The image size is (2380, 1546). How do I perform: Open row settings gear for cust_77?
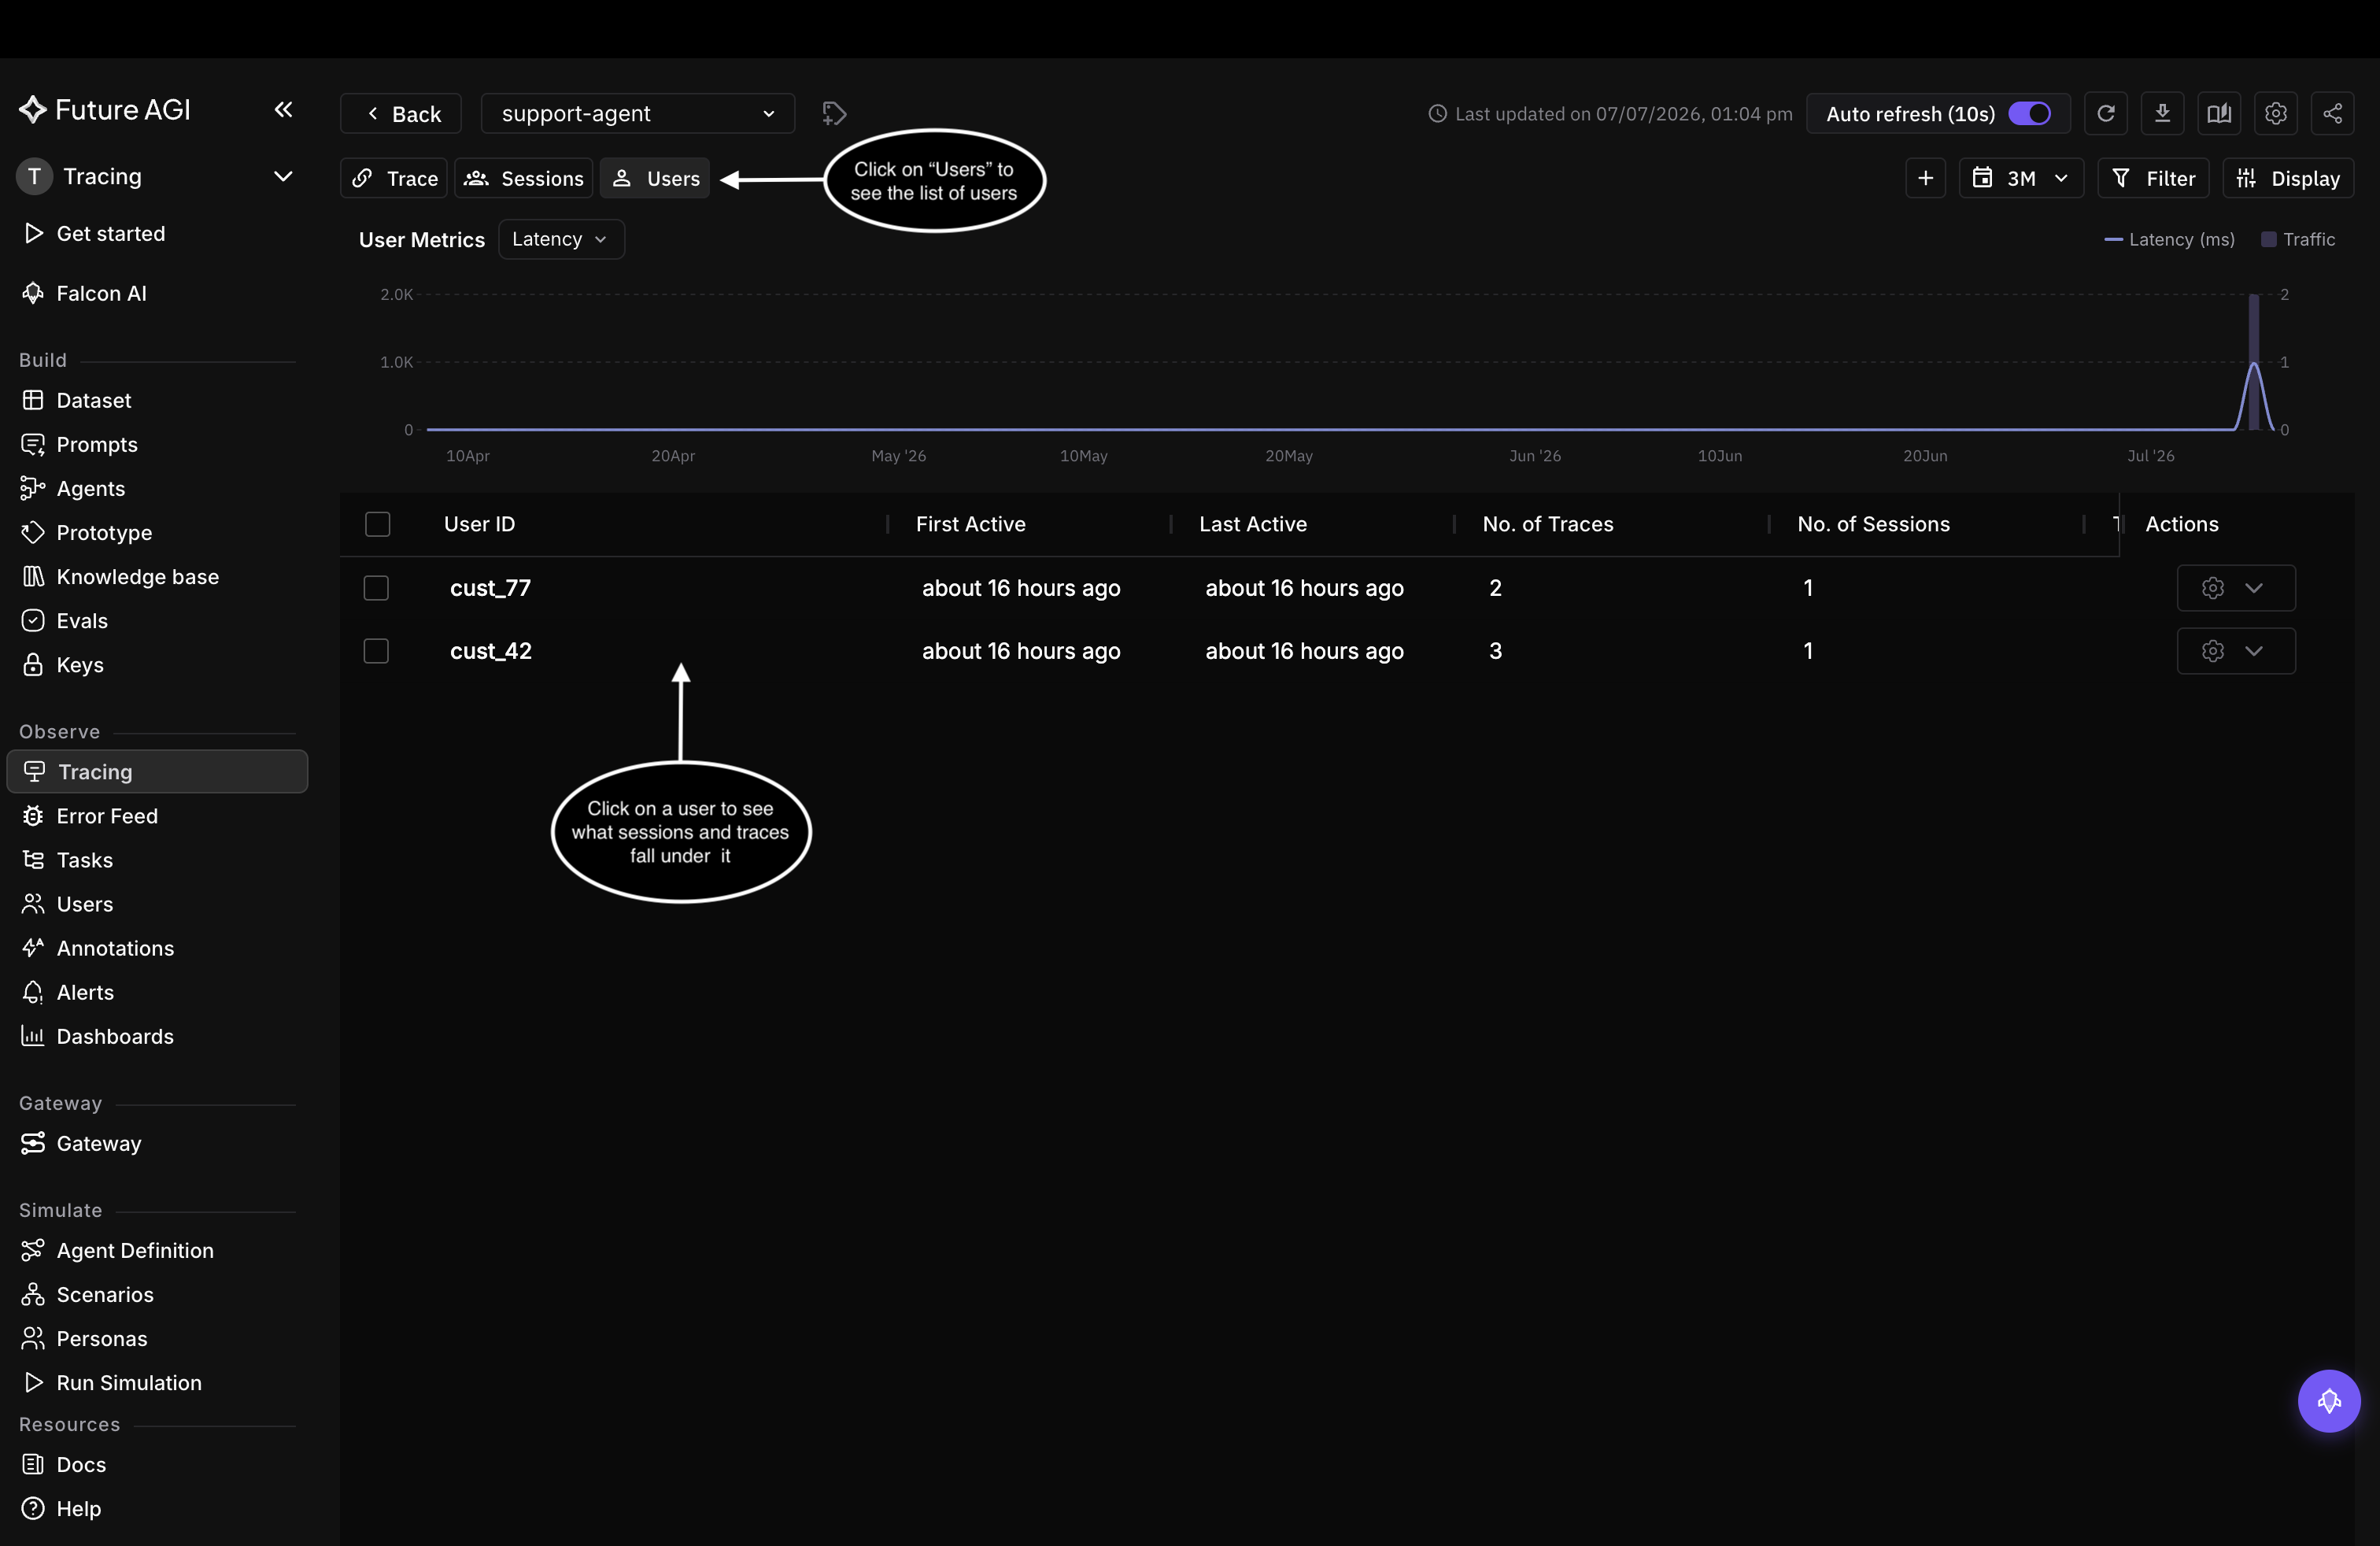tap(2212, 587)
